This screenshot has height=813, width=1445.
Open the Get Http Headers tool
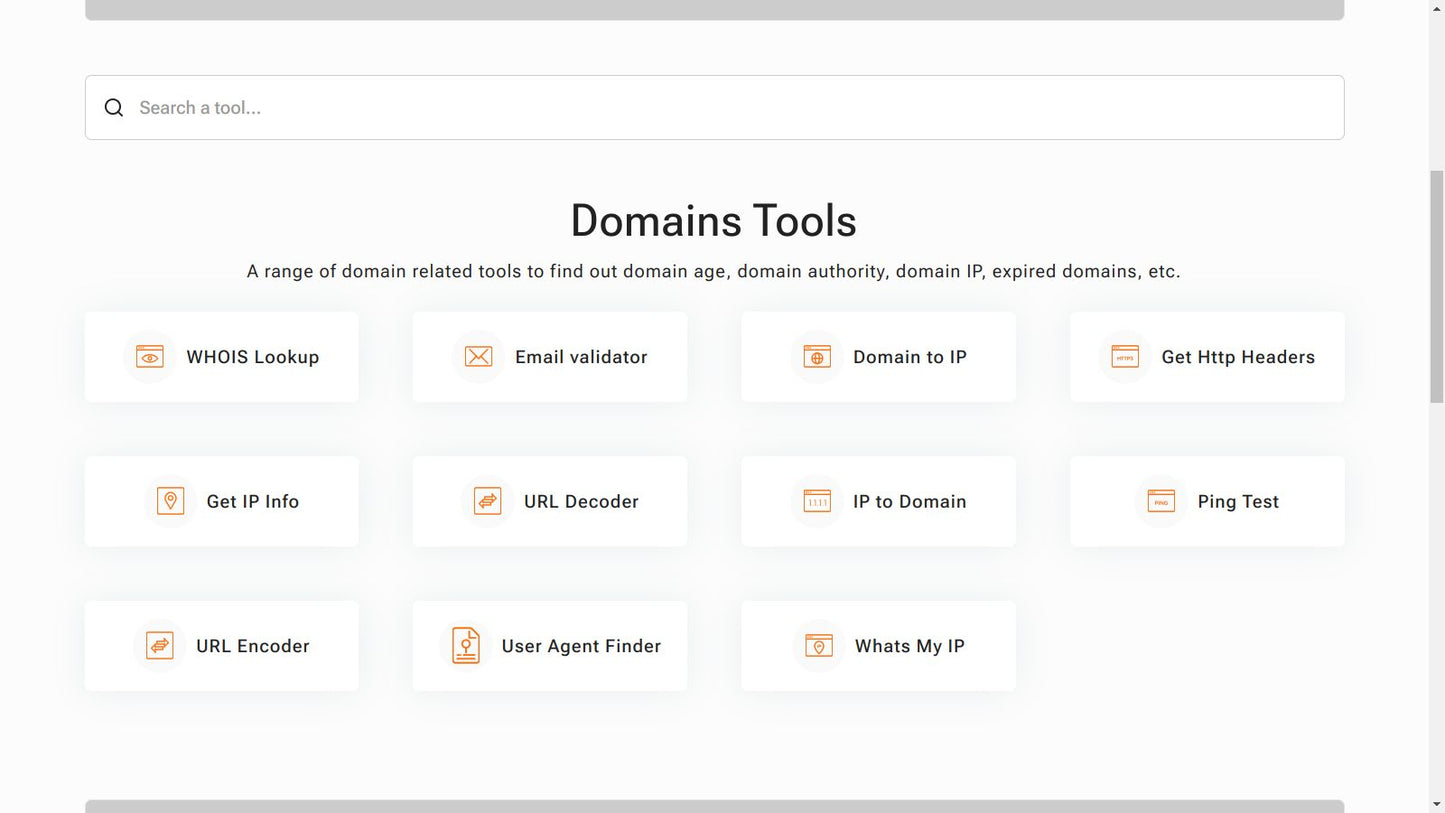1207,357
